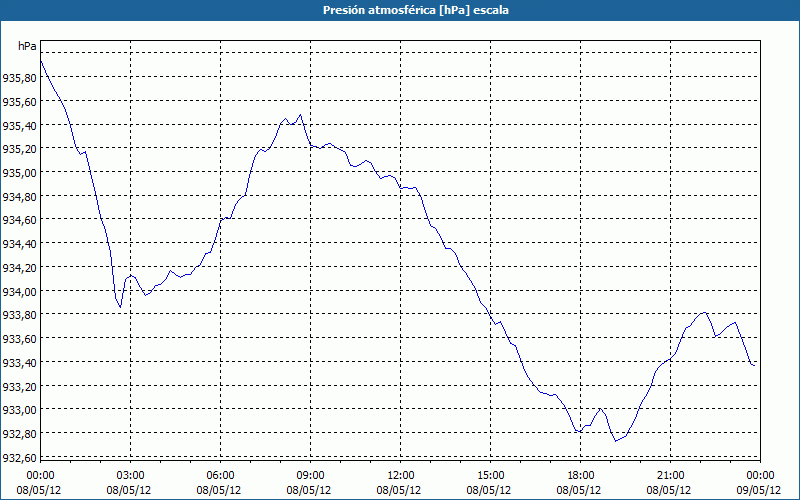Screen dimensions: 800x500
Task: Click the 932,80 y-axis value
Action: click(19, 433)
